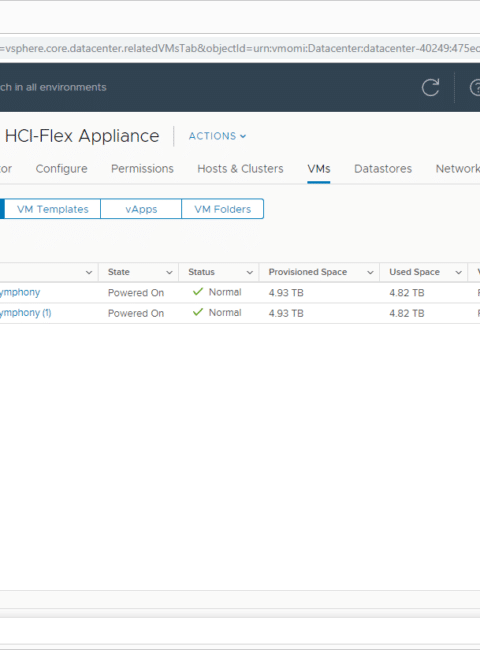This screenshot has height=650, width=480.
Task: Open the ACTIONS dropdown menu
Action: pyautogui.click(x=217, y=136)
